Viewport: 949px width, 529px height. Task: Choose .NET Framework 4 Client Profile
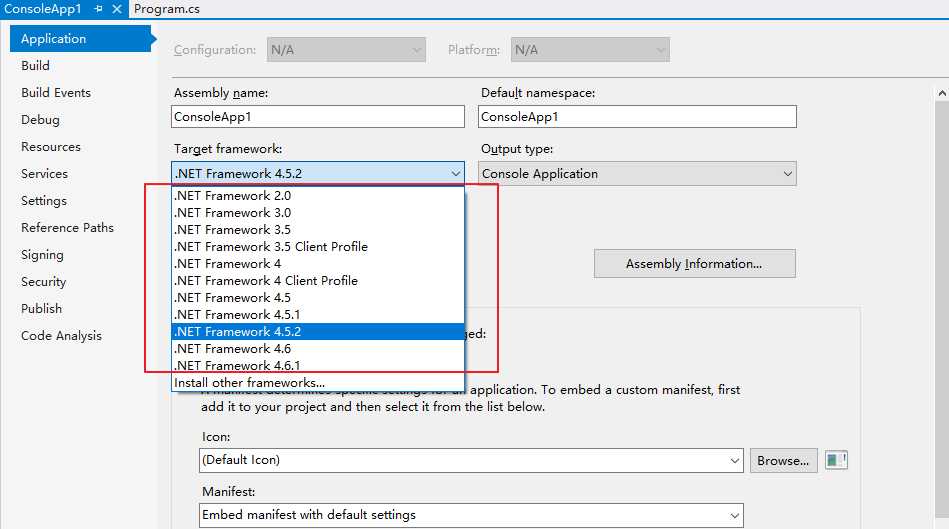point(318,280)
